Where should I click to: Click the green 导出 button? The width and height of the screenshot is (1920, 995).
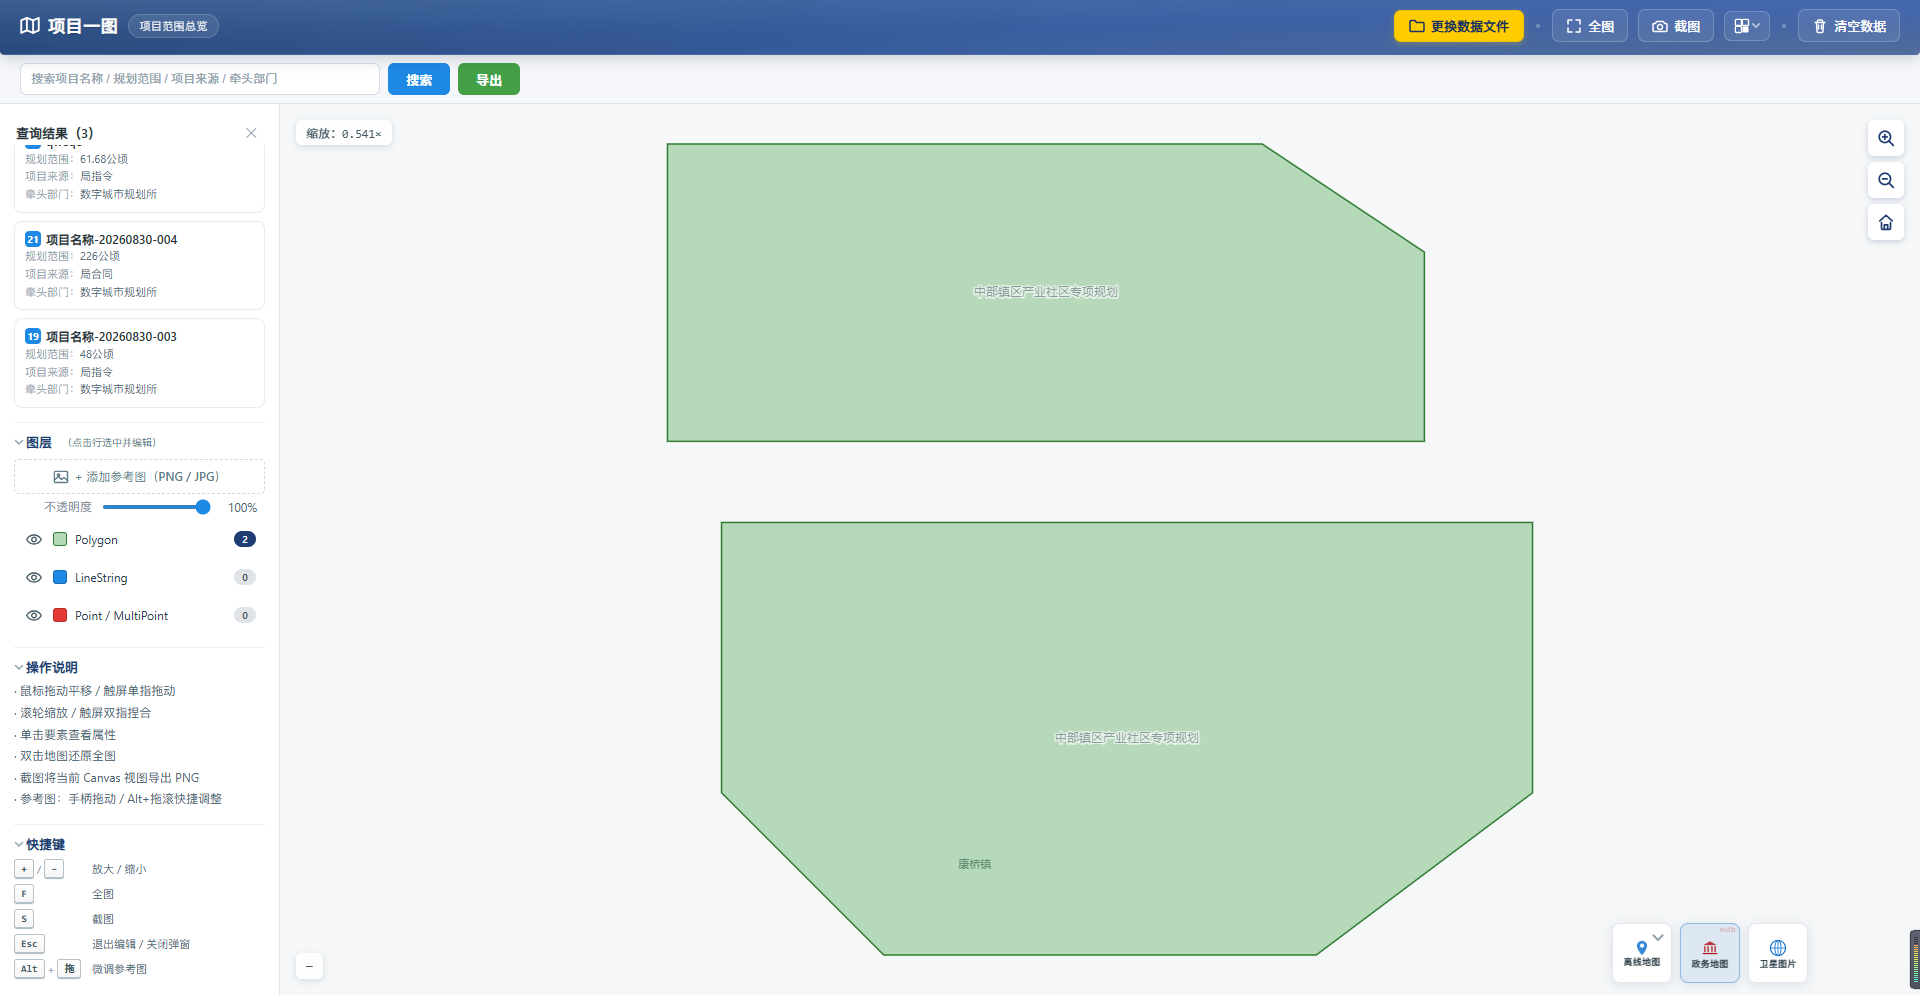pos(489,79)
